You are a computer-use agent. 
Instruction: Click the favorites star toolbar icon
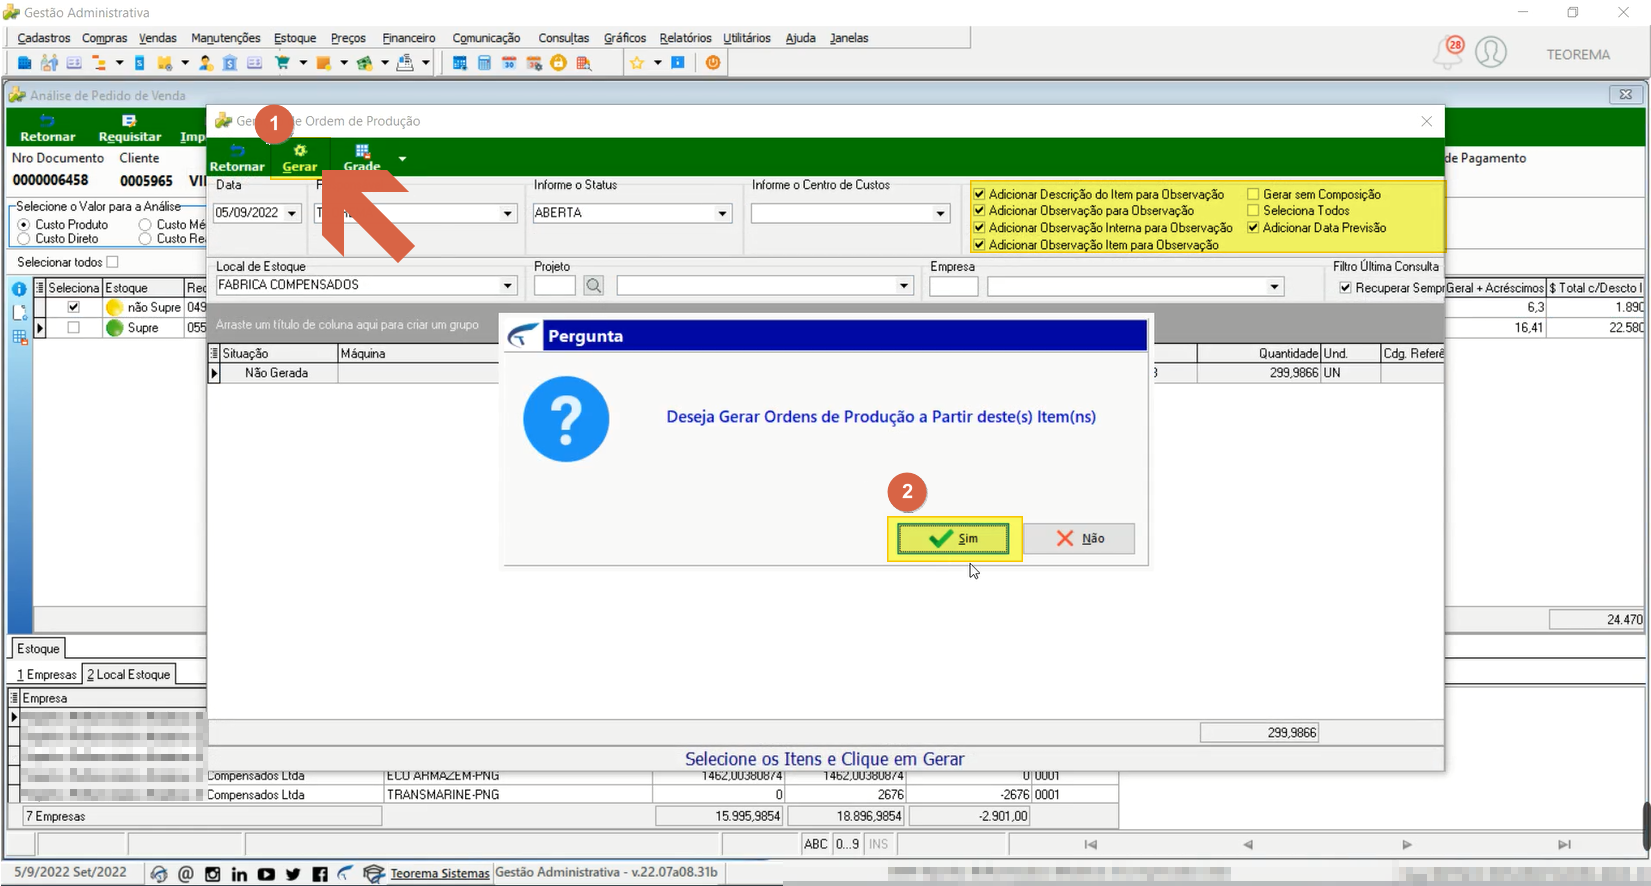[637, 63]
